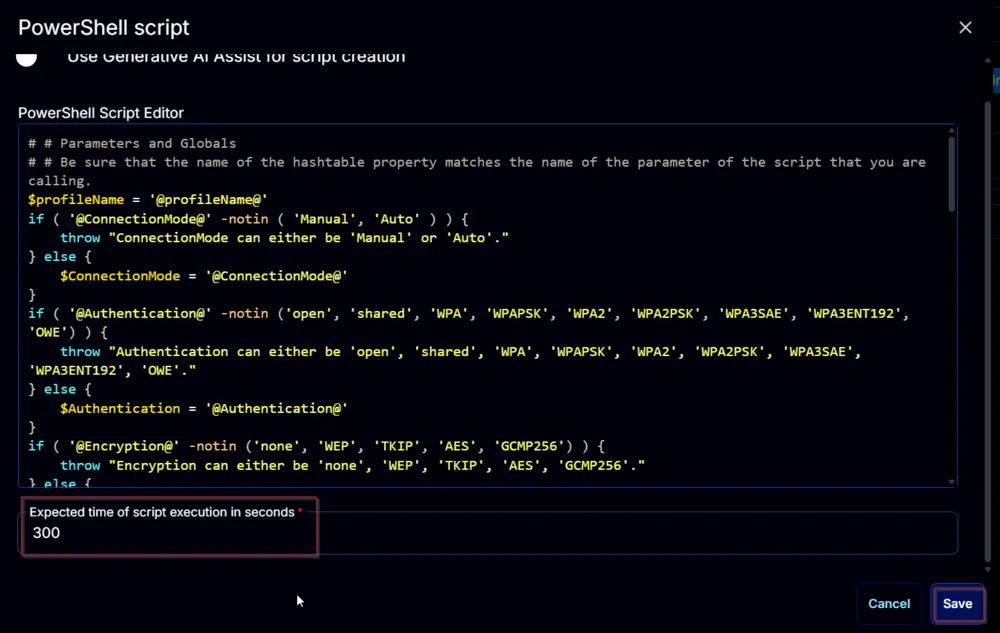This screenshot has width=1000, height=633.
Task: Click the 'Be sure that the name' comment line
Action: point(477,171)
